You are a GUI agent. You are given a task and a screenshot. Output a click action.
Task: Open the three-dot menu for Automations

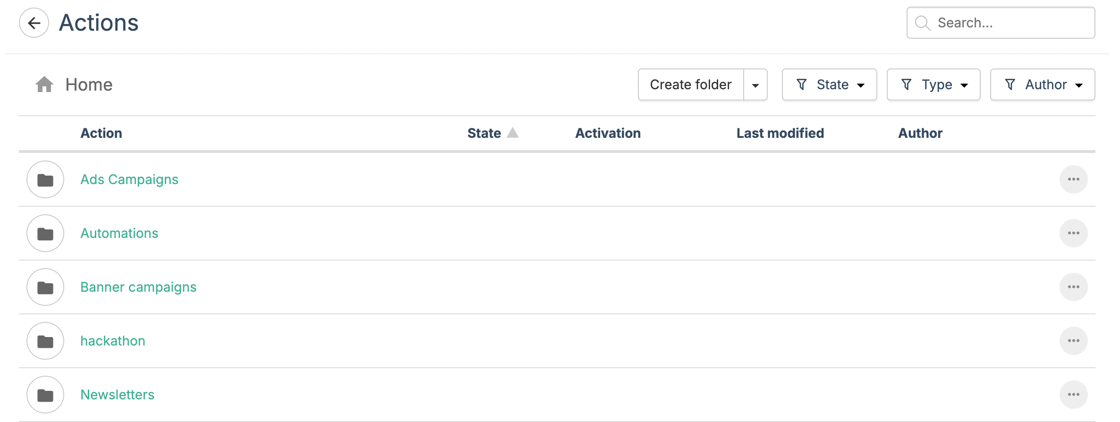[1073, 234]
